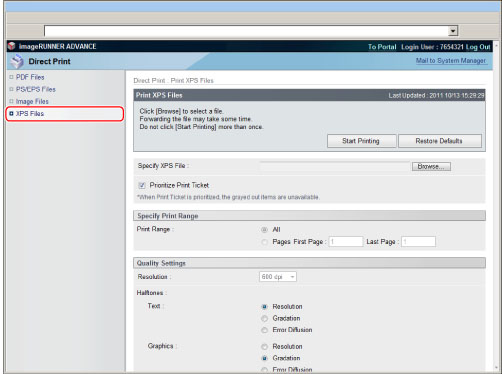This screenshot has width=502, height=374.
Task: Click the Direct Print printer icon
Action: click(x=17, y=61)
